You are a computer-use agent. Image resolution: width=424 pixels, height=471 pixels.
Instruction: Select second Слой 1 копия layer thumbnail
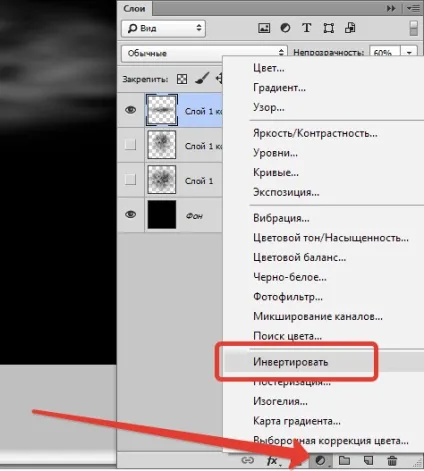click(162, 145)
